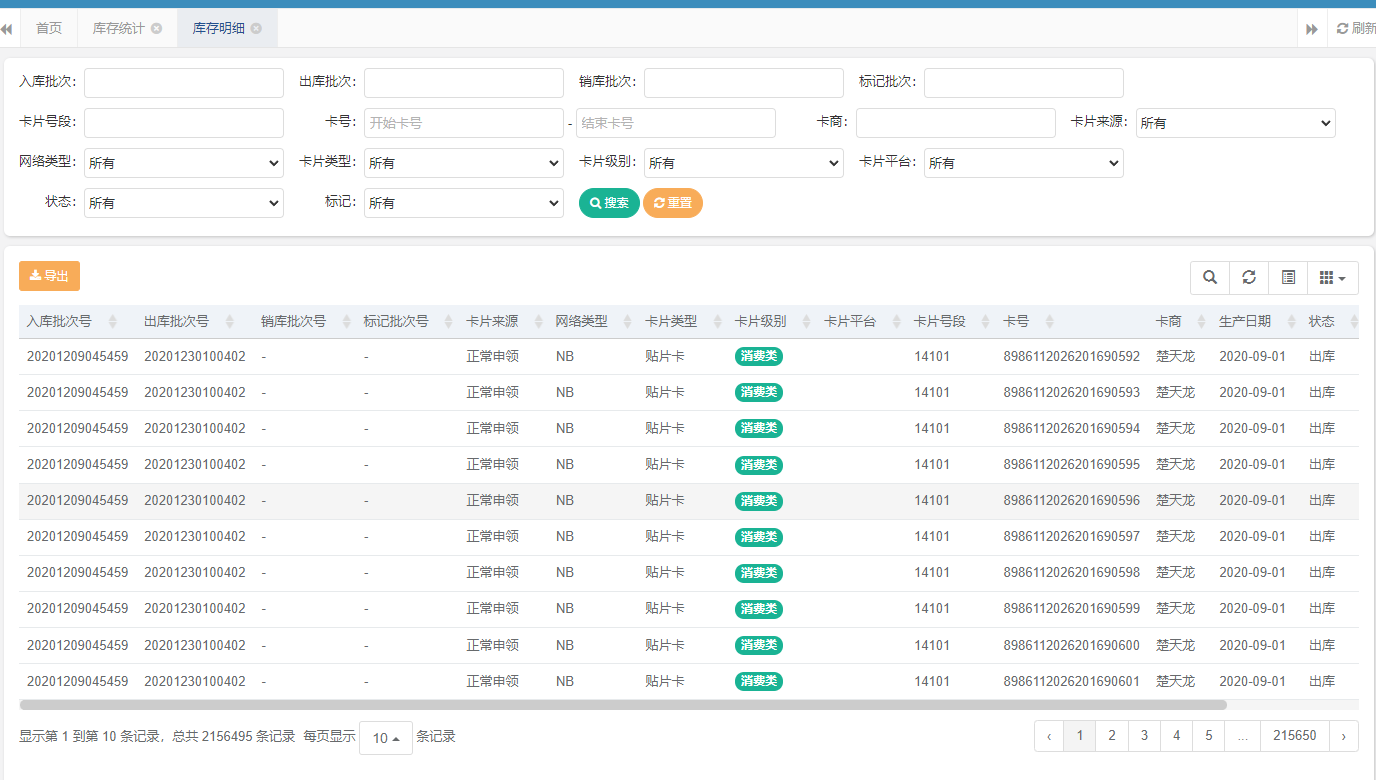Click card number 8986112026201690600
This screenshot has width=1376, height=780.
click(1072, 645)
